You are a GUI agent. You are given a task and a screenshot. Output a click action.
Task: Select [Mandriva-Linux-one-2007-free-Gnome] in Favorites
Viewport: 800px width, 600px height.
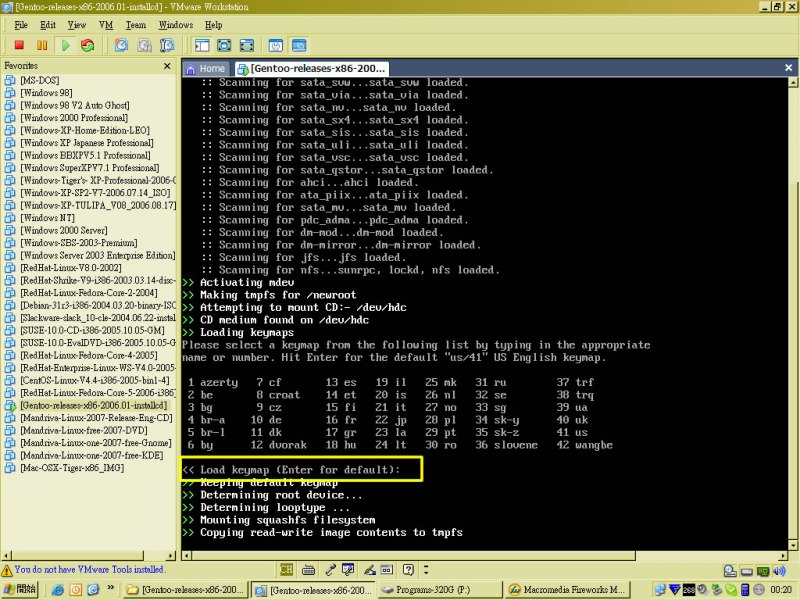point(96,443)
